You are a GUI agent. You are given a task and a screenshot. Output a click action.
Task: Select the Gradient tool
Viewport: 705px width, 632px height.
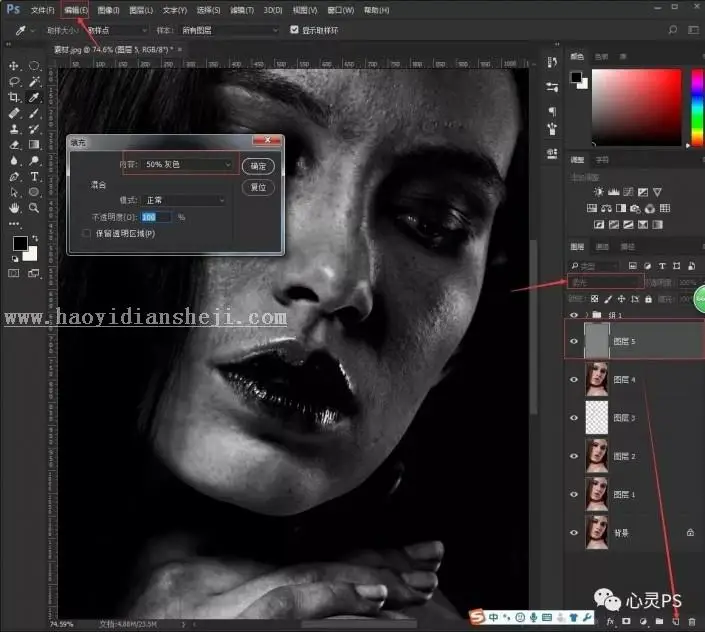click(x=34, y=145)
